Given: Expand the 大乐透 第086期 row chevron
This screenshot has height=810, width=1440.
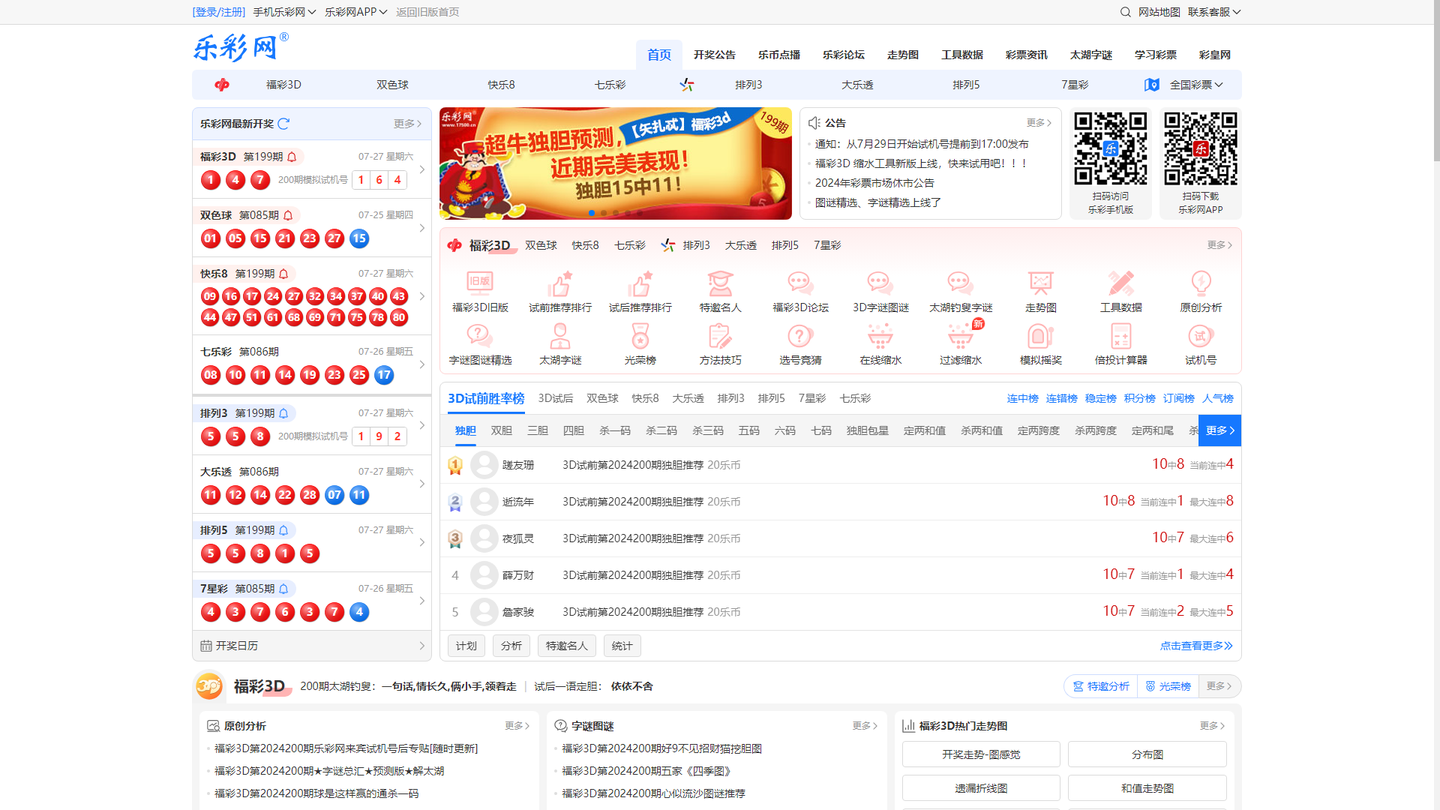Looking at the screenshot, I should click(x=422, y=484).
